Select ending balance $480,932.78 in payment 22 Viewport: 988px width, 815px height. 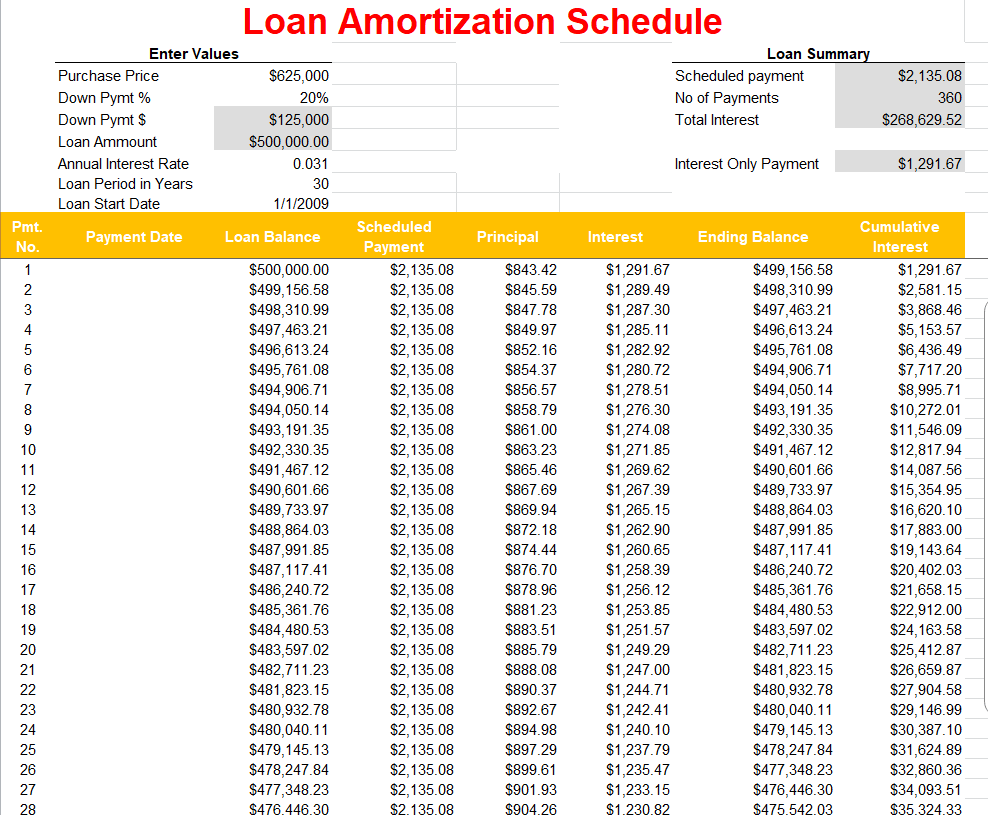[793, 690]
